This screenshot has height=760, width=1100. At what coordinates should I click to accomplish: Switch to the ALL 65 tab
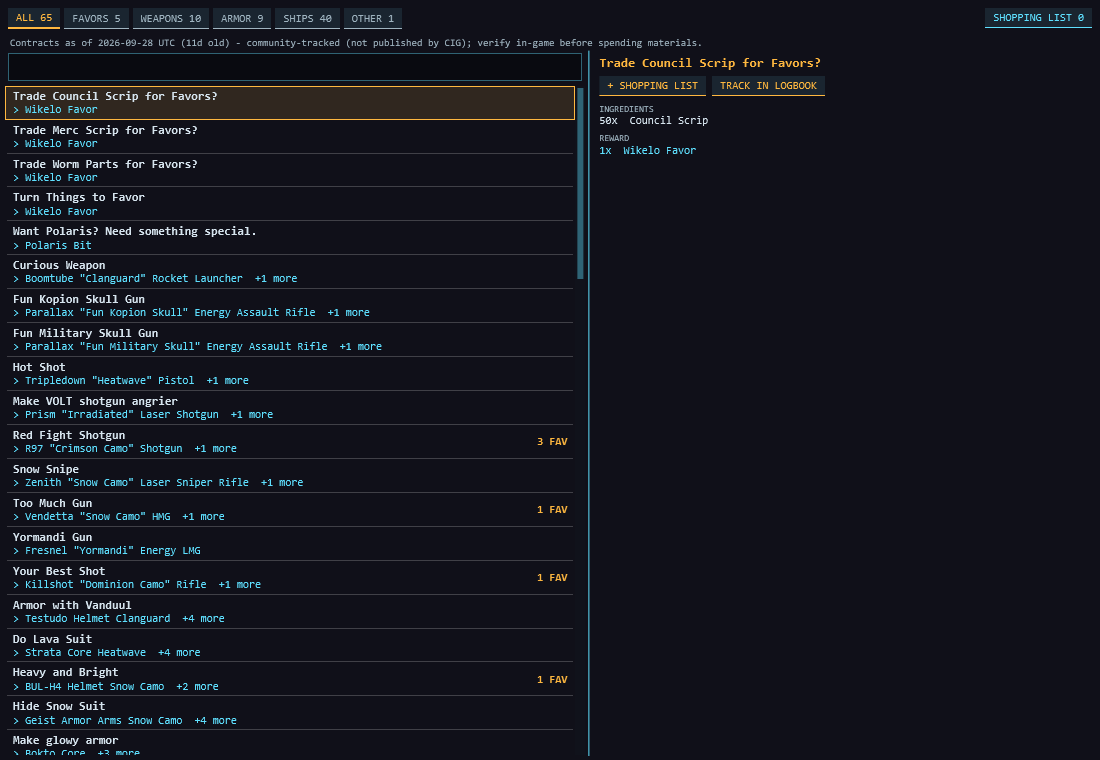tap(34, 18)
